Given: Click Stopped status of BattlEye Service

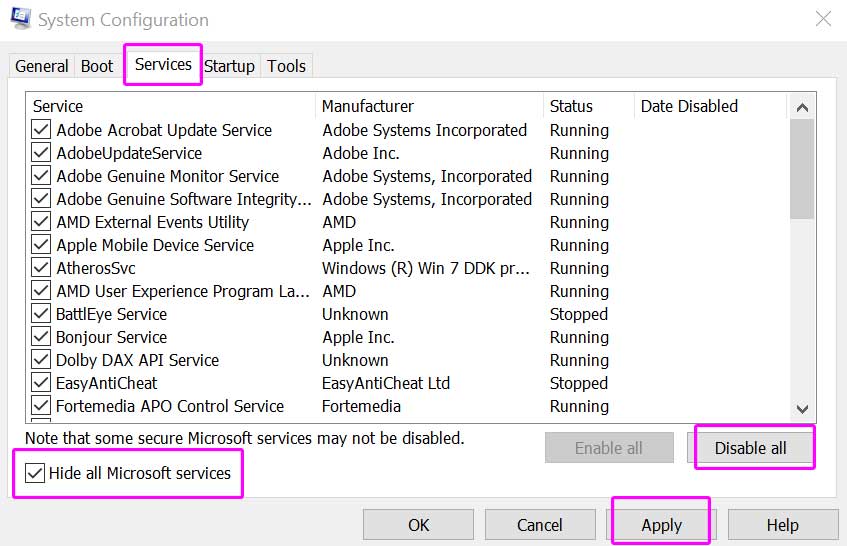Looking at the screenshot, I should (579, 314).
